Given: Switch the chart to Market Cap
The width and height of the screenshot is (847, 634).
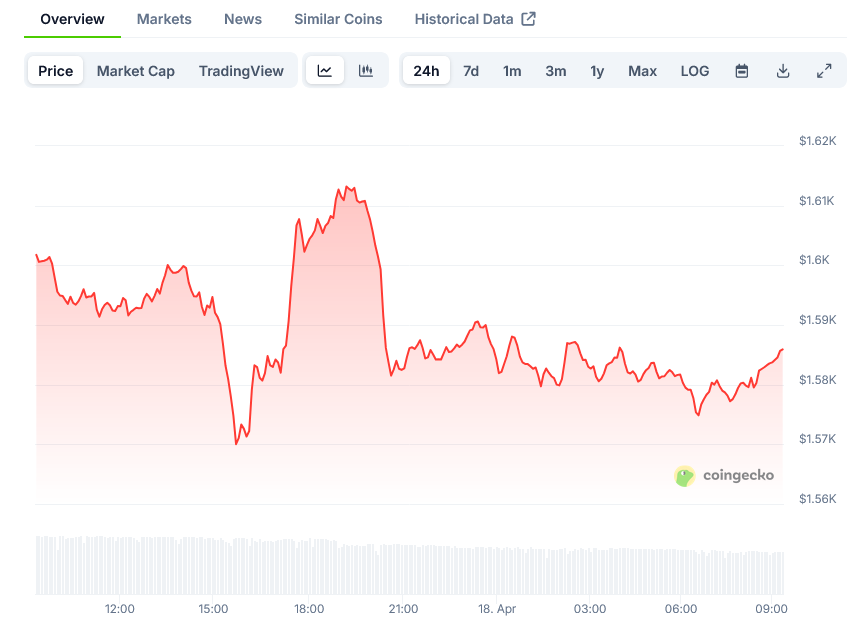Looking at the screenshot, I should pyautogui.click(x=136, y=71).
